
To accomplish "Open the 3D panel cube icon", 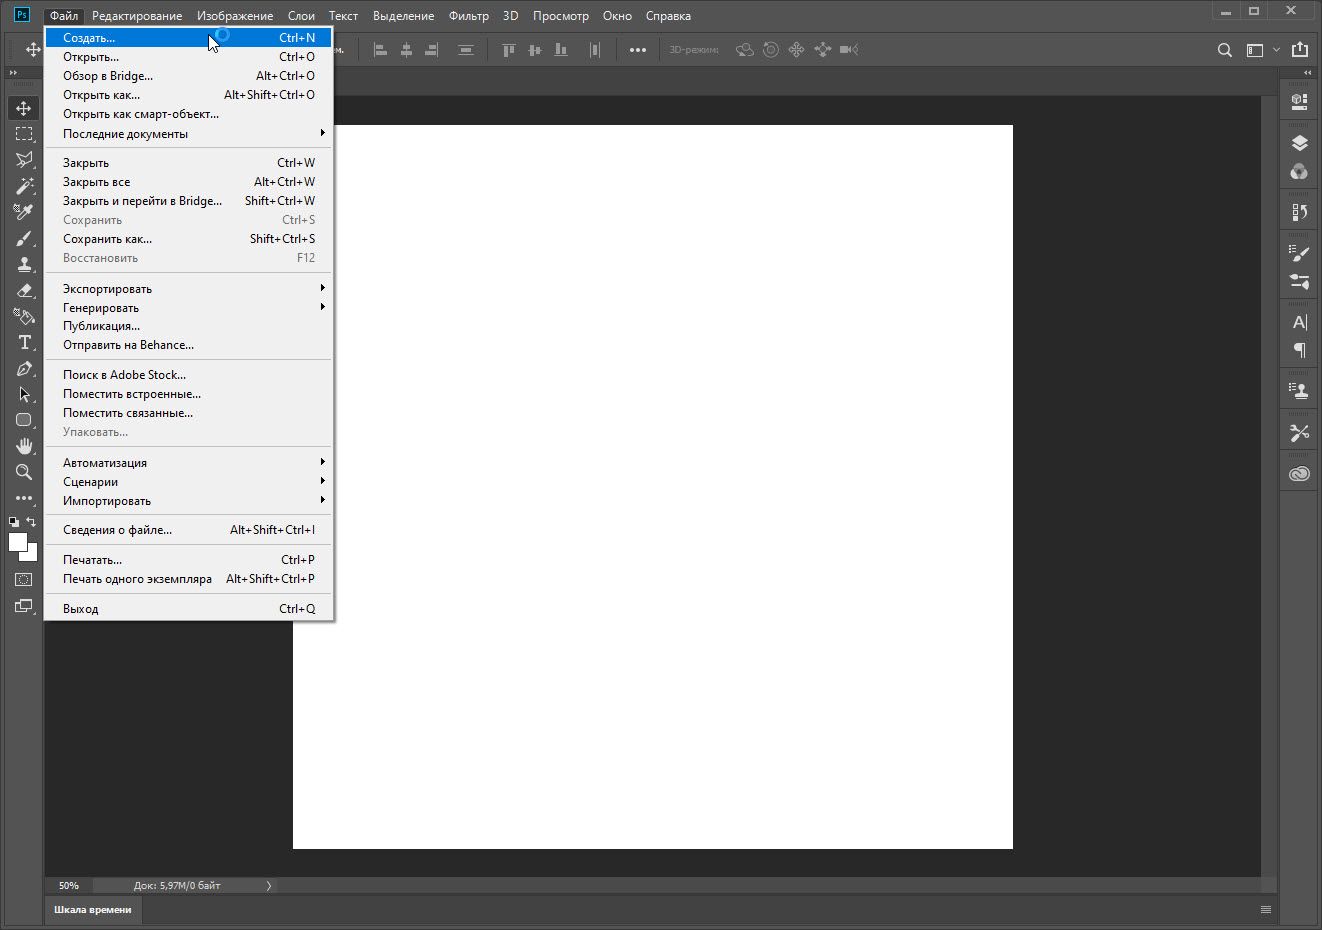I will 1299,100.
